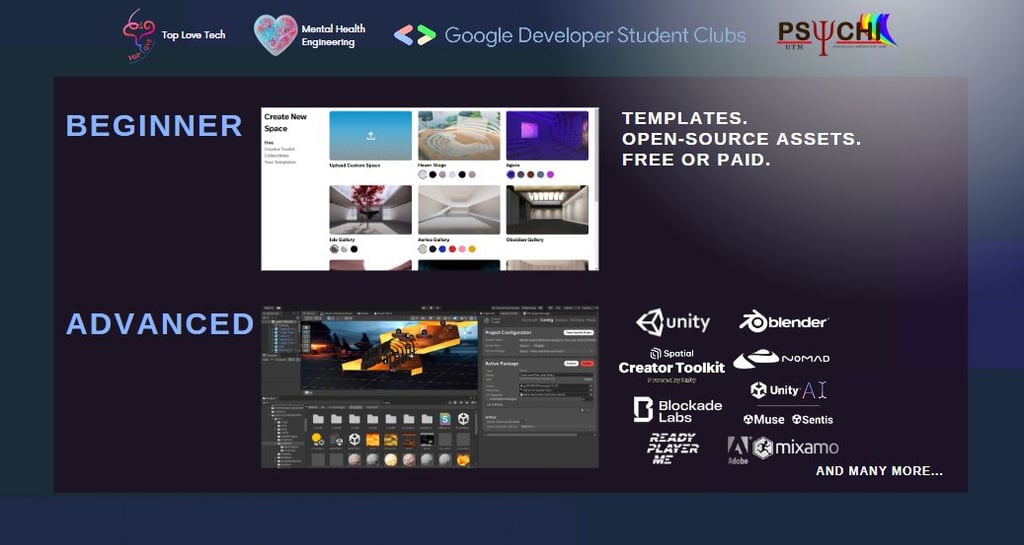
Task: Pick the magenta swatch under Agora
Action: coord(550,174)
